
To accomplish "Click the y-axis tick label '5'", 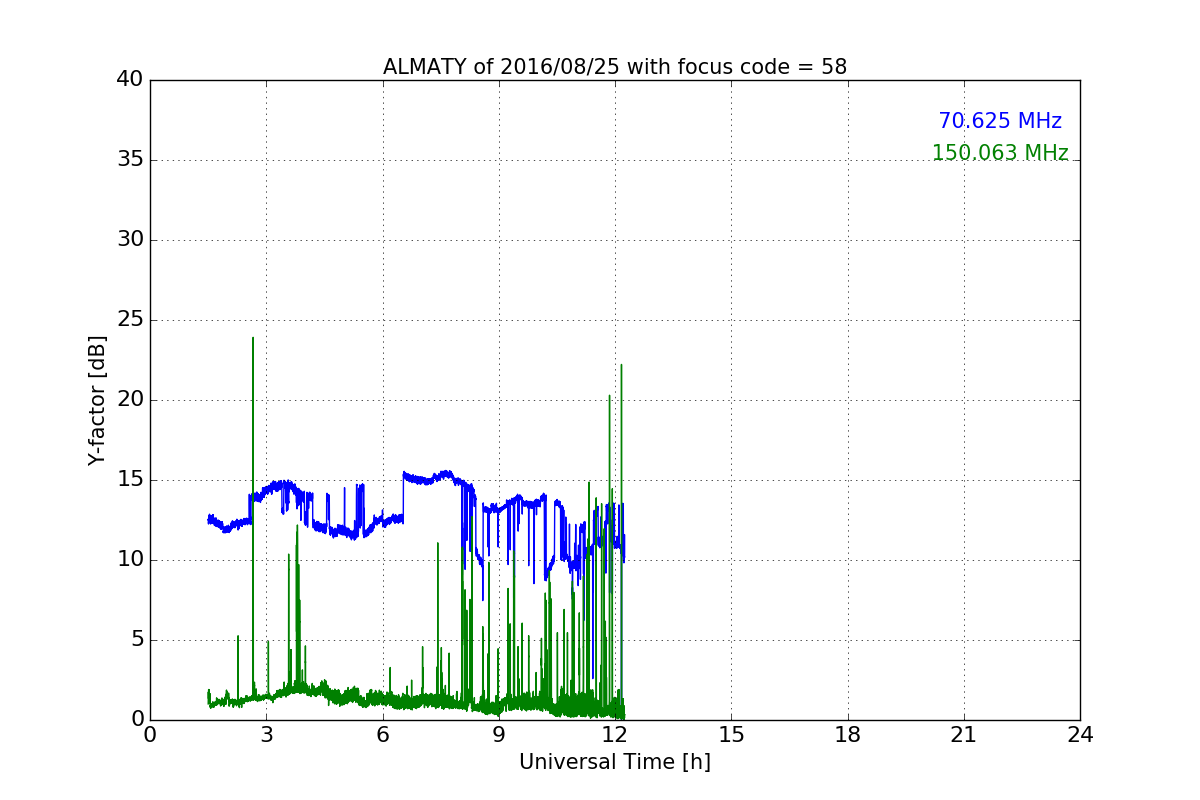I will coord(137,640).
